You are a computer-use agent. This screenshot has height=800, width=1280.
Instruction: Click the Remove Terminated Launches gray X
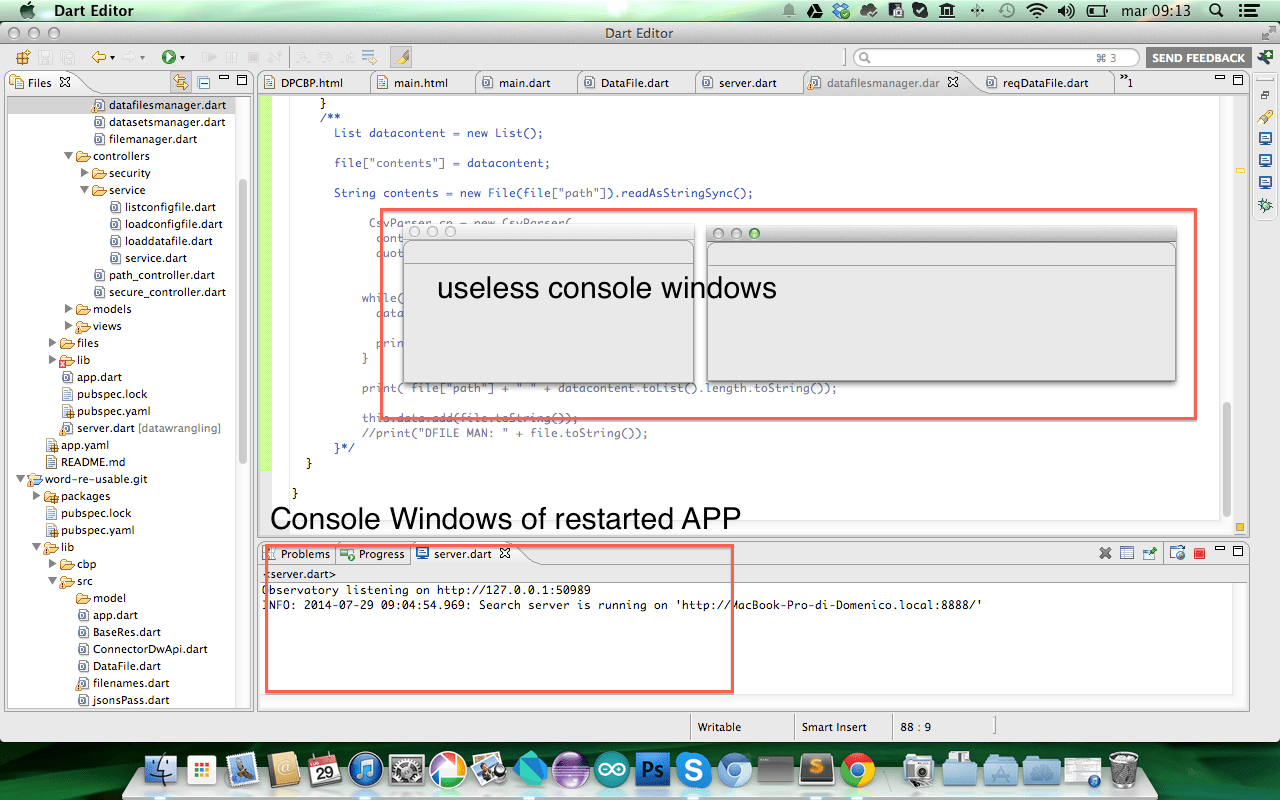pyautogui.click(x=1105, y=553)
